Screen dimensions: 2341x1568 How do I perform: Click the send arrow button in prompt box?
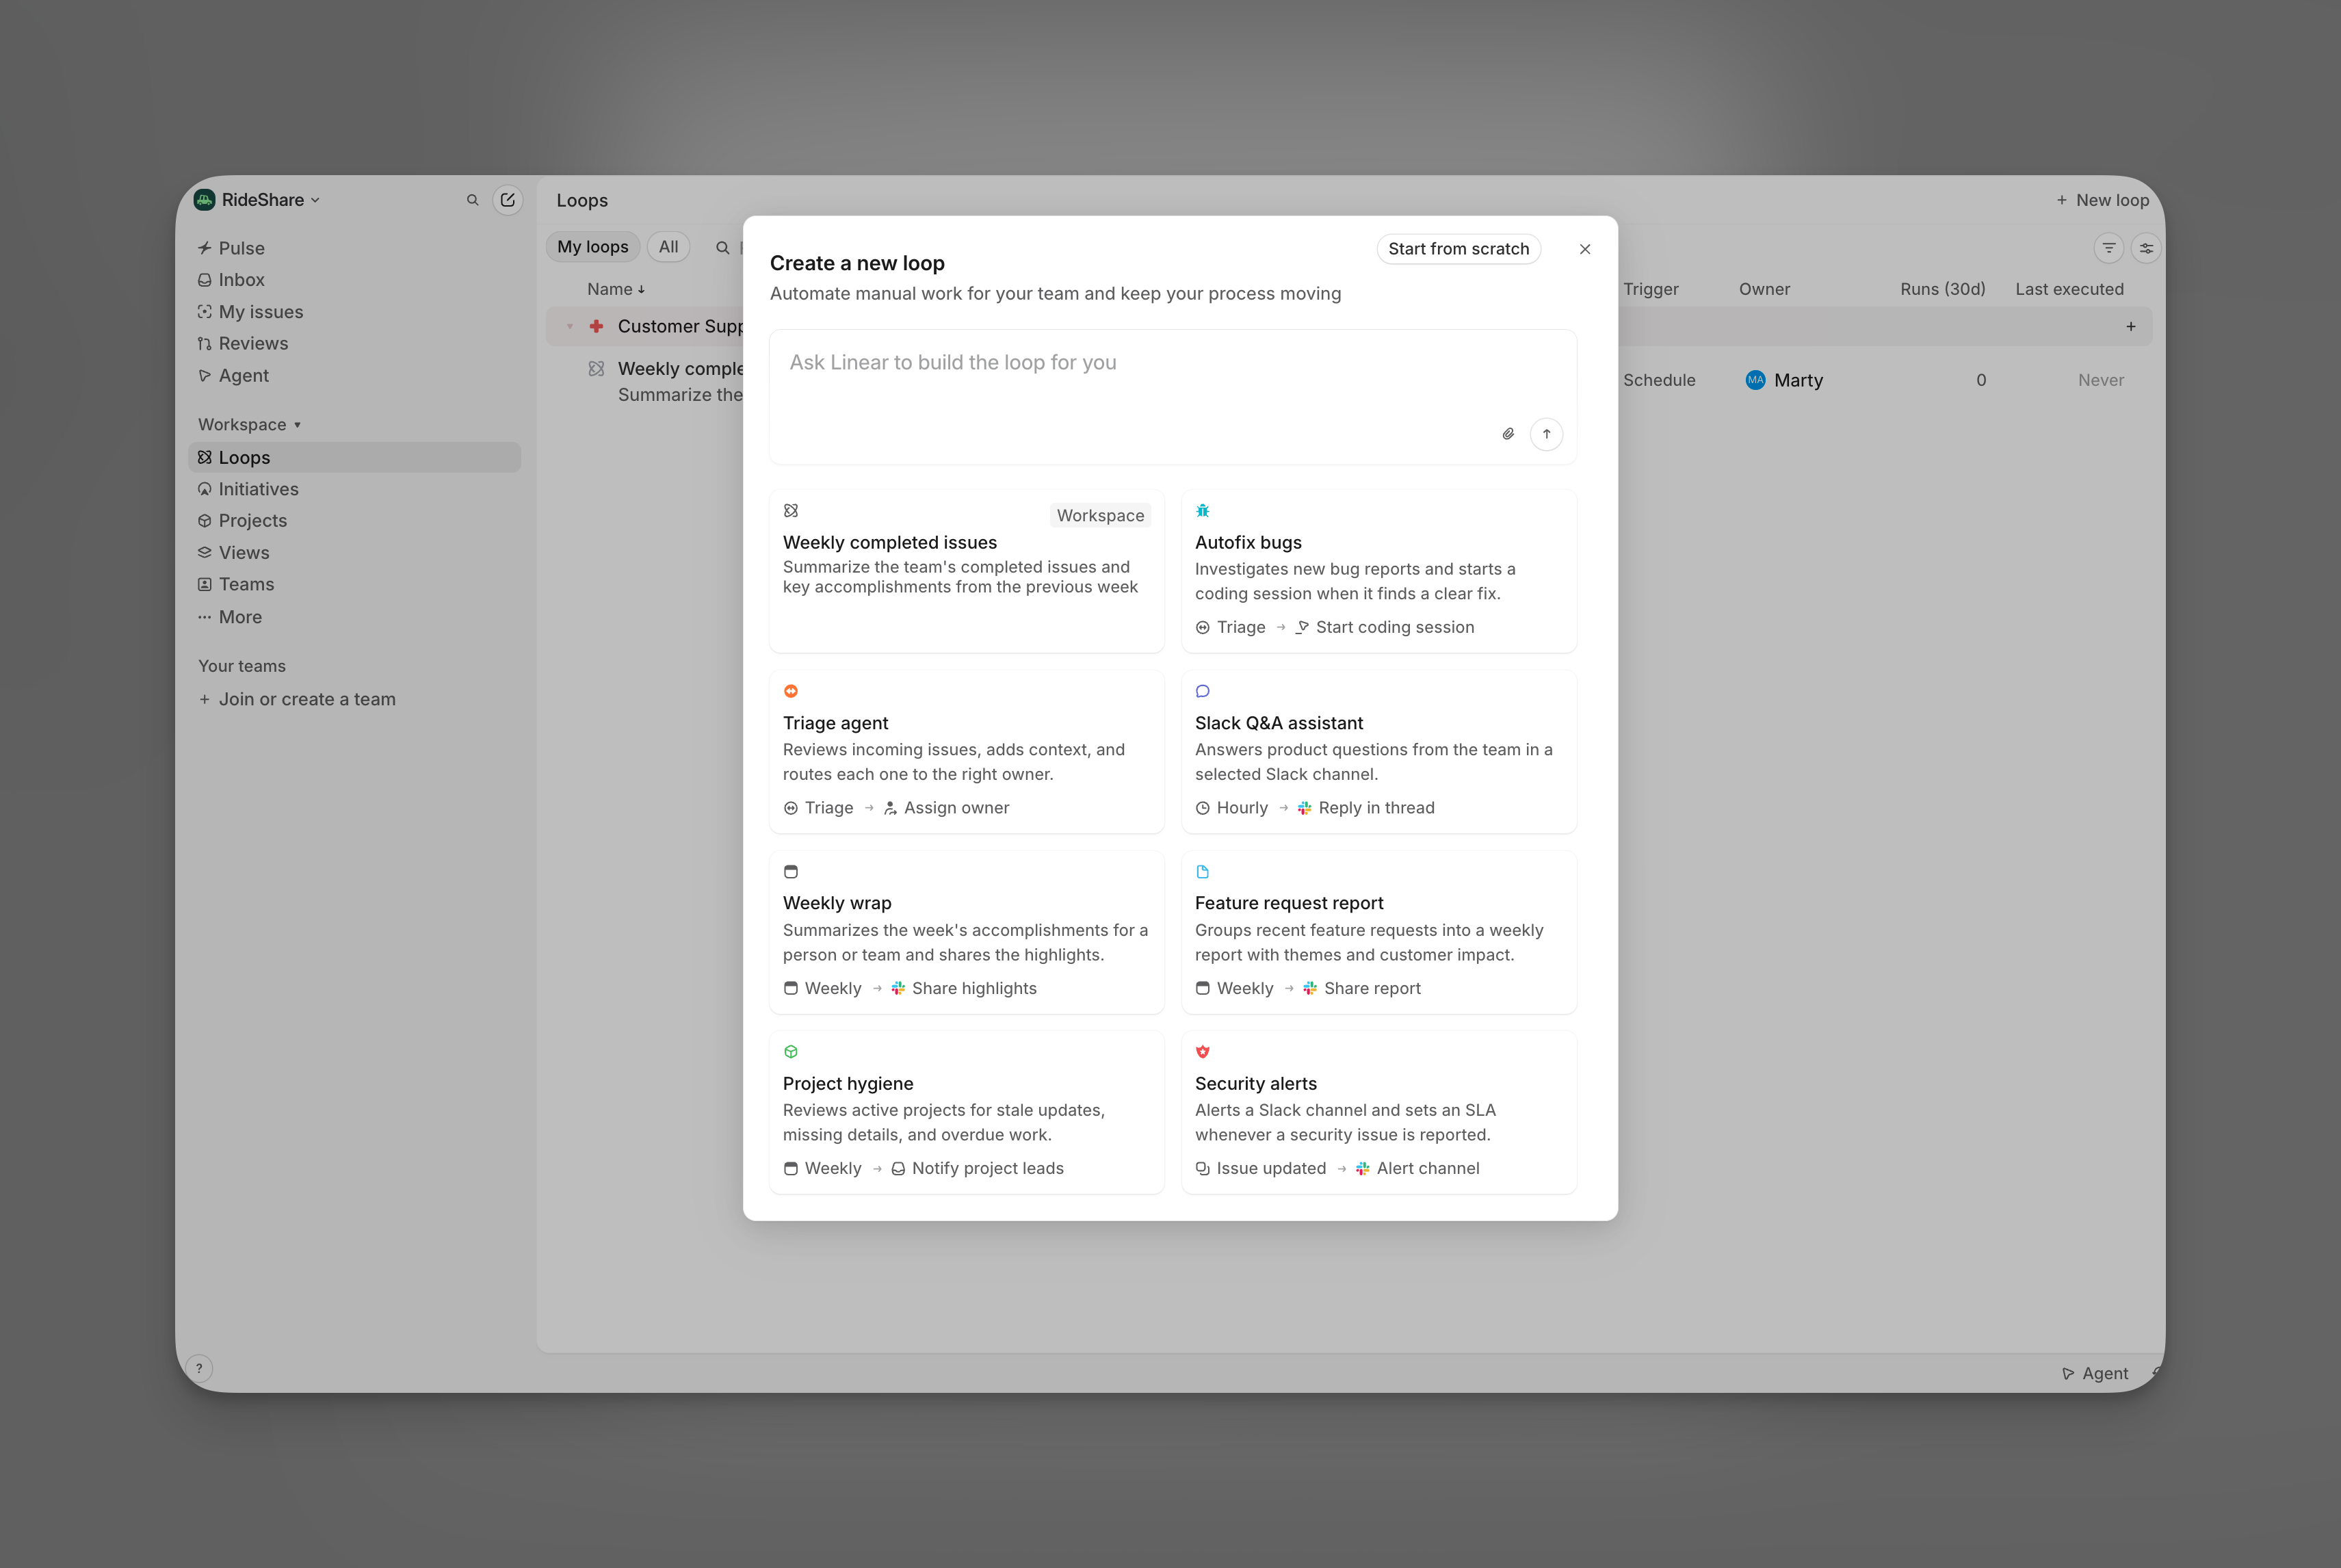[1546, 434]
